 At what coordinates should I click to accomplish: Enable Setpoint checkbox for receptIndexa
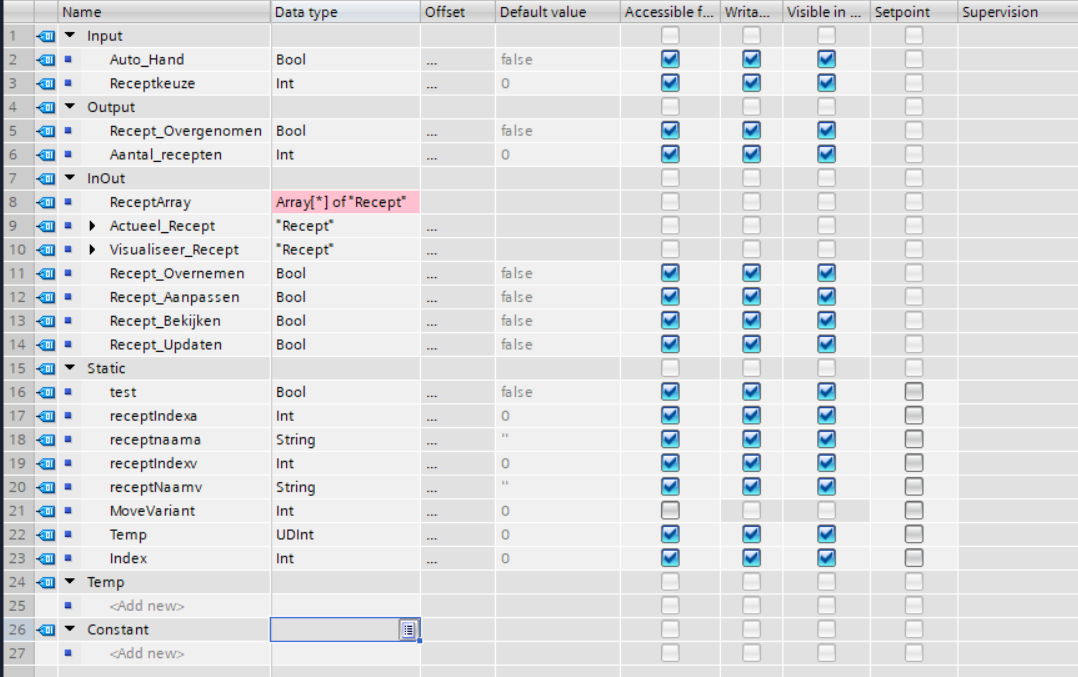(x=914, y=416)
